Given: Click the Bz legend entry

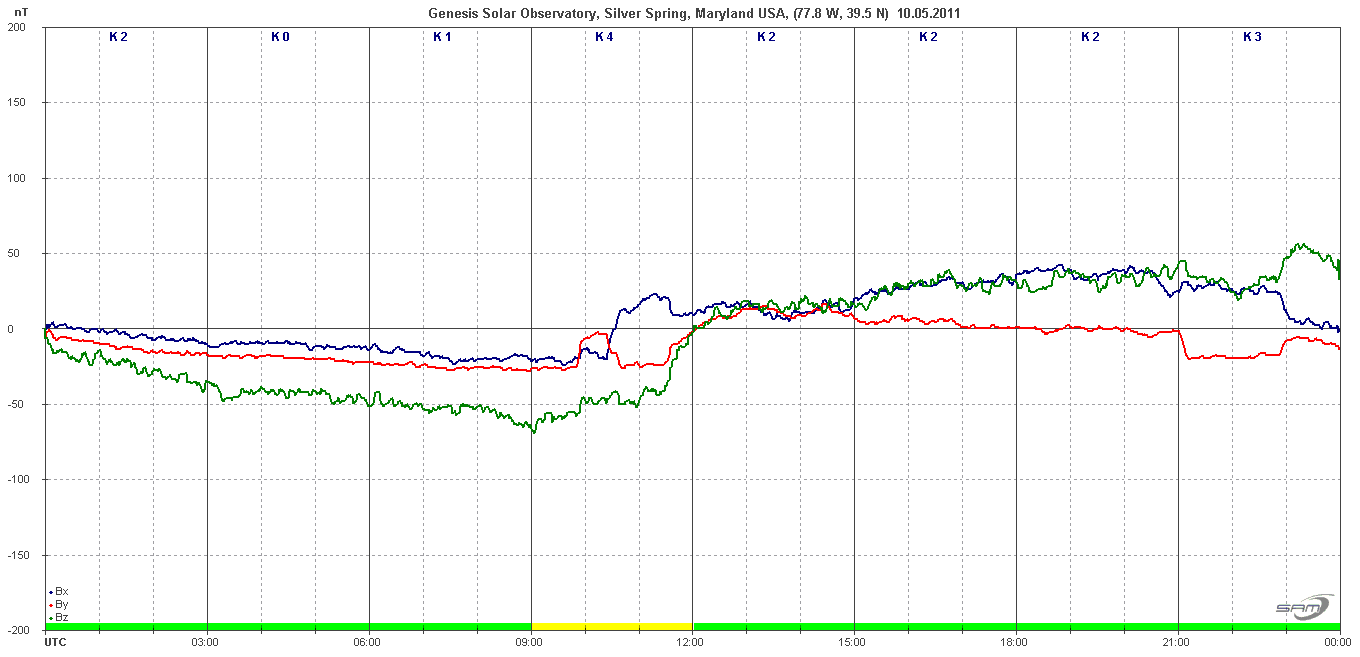Looking at the screenshot, I should point(59,617).
